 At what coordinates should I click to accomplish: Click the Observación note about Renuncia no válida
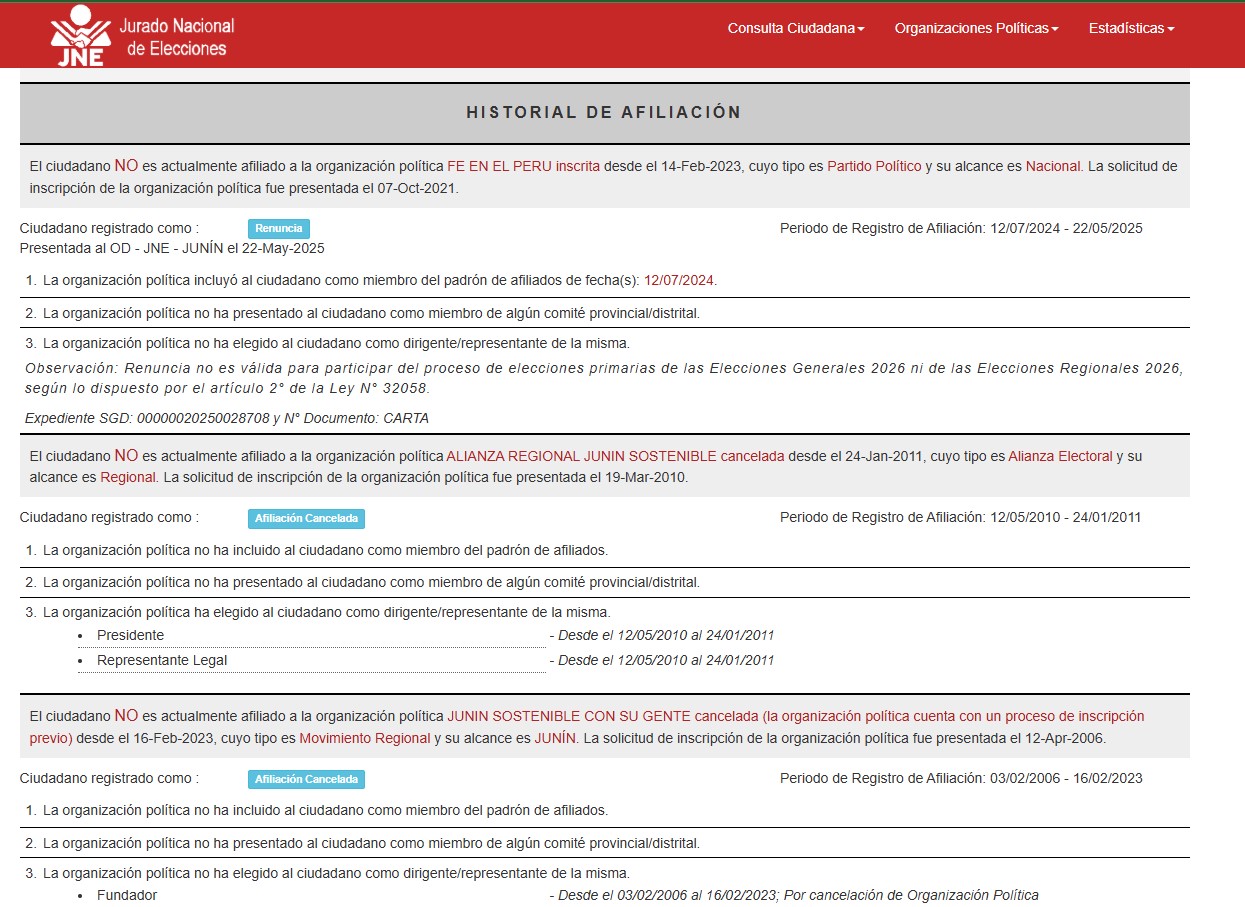pos(604,378)
